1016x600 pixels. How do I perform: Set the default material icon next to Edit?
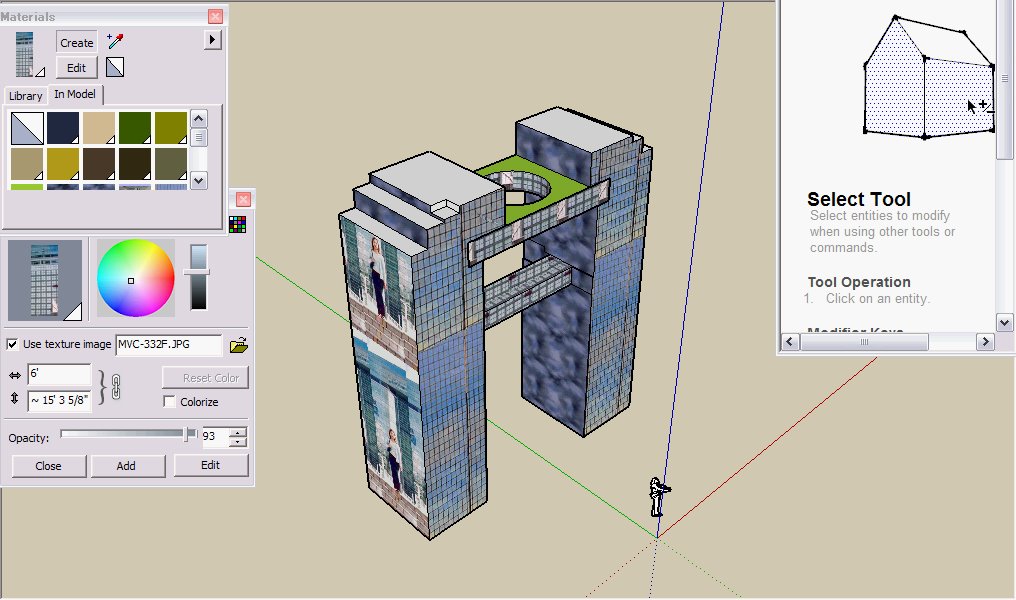coord(115,67)
